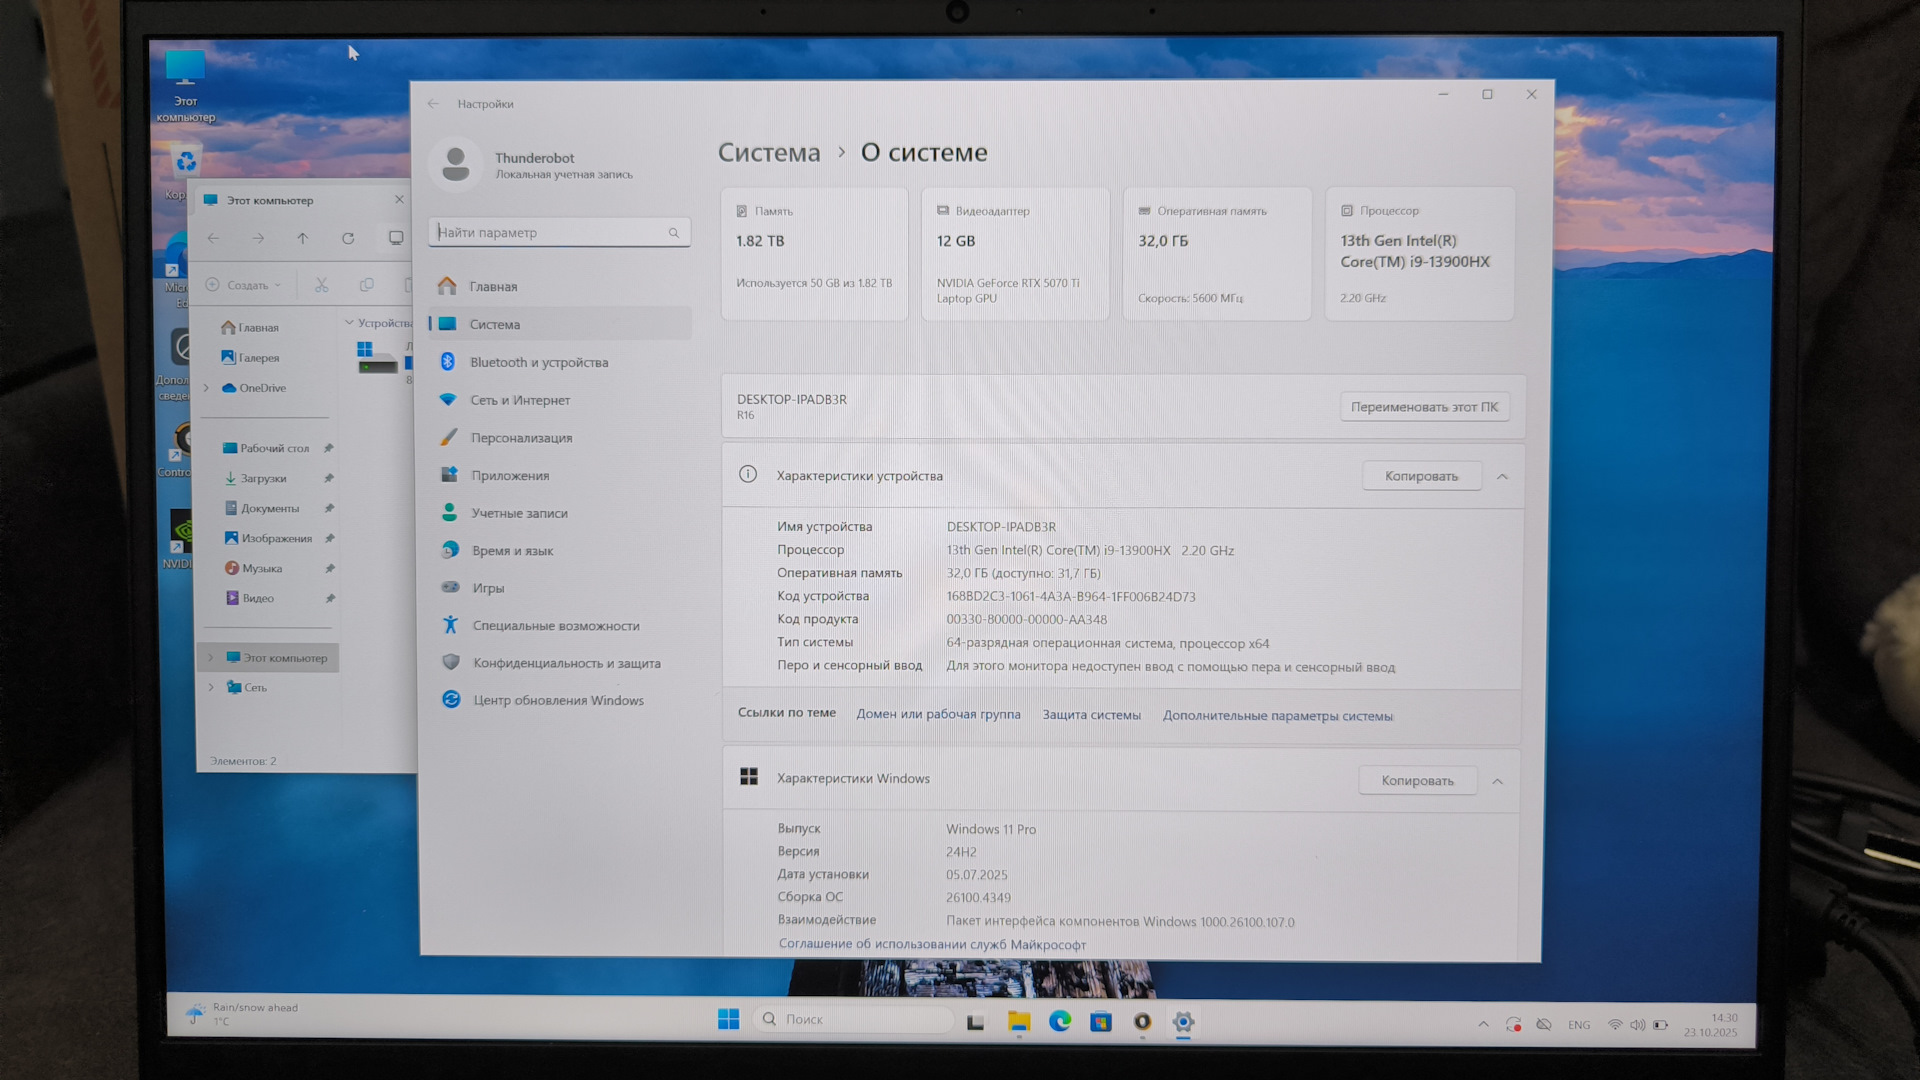Click the Видеоадаптер card
Image resolution: width=1920 pixels, height=1080 pixels.
1015,254
